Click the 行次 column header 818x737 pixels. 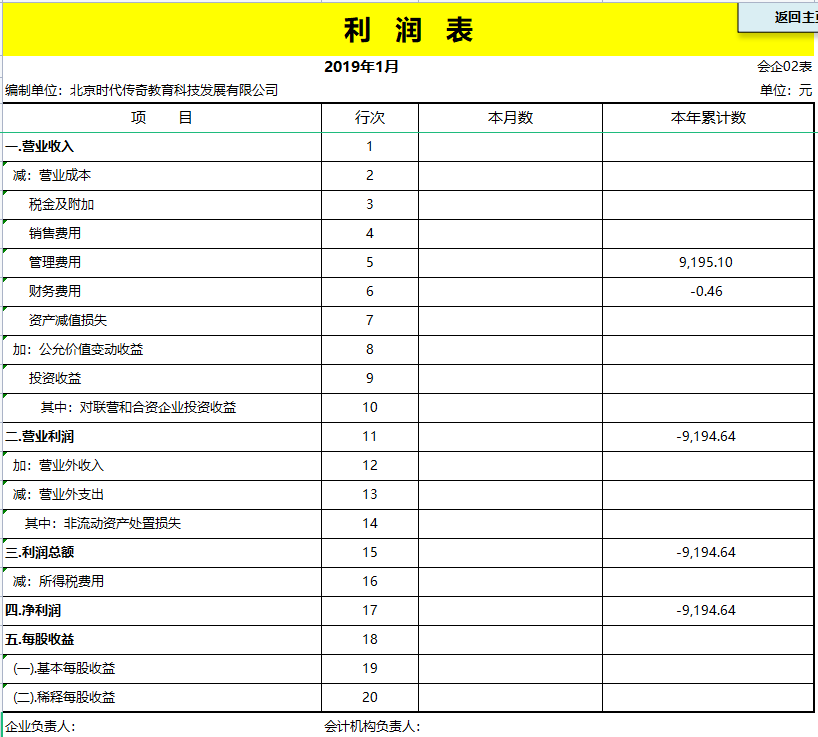(x=369, y=117)
